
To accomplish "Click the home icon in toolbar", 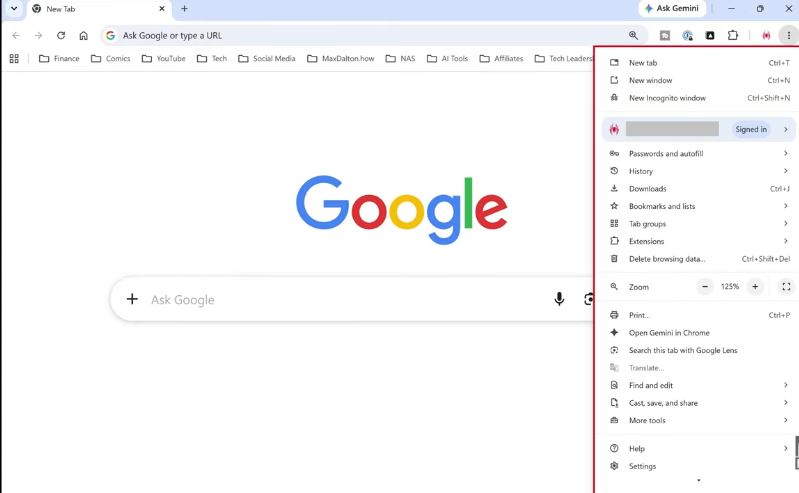I will click(84, 35).
